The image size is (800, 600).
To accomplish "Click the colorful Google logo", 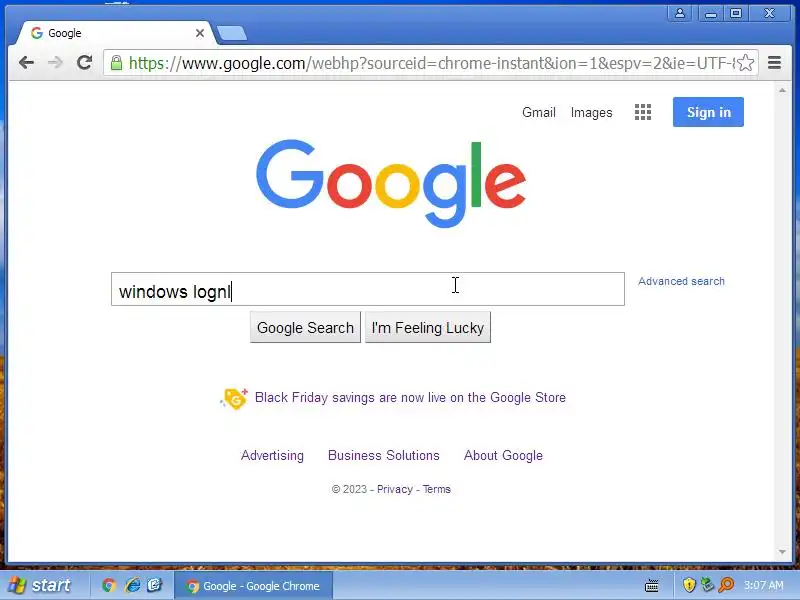I will tap(391, 183).
